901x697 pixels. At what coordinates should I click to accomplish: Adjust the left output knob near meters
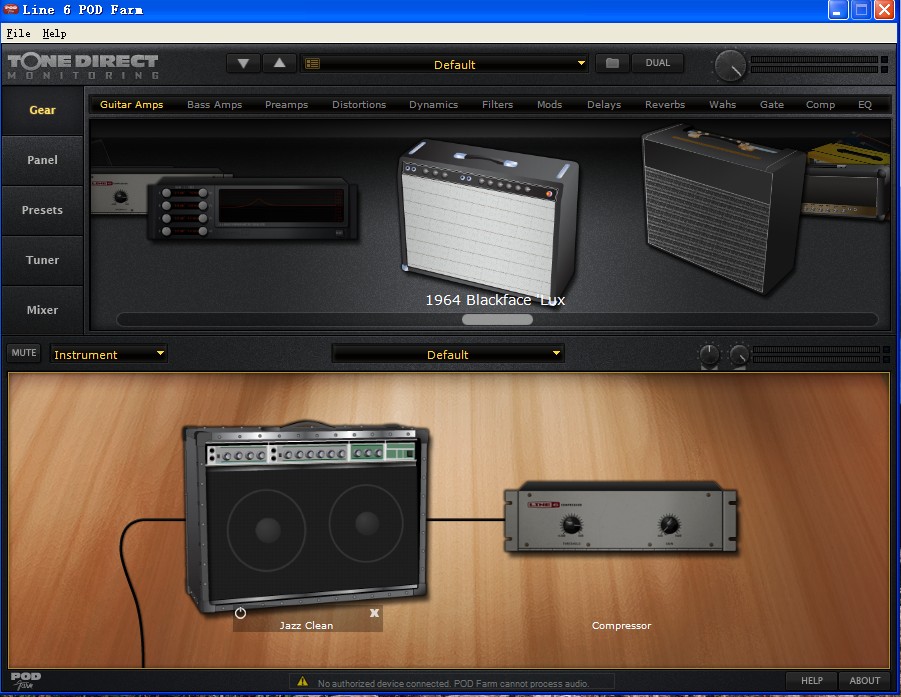coord(709,355)
